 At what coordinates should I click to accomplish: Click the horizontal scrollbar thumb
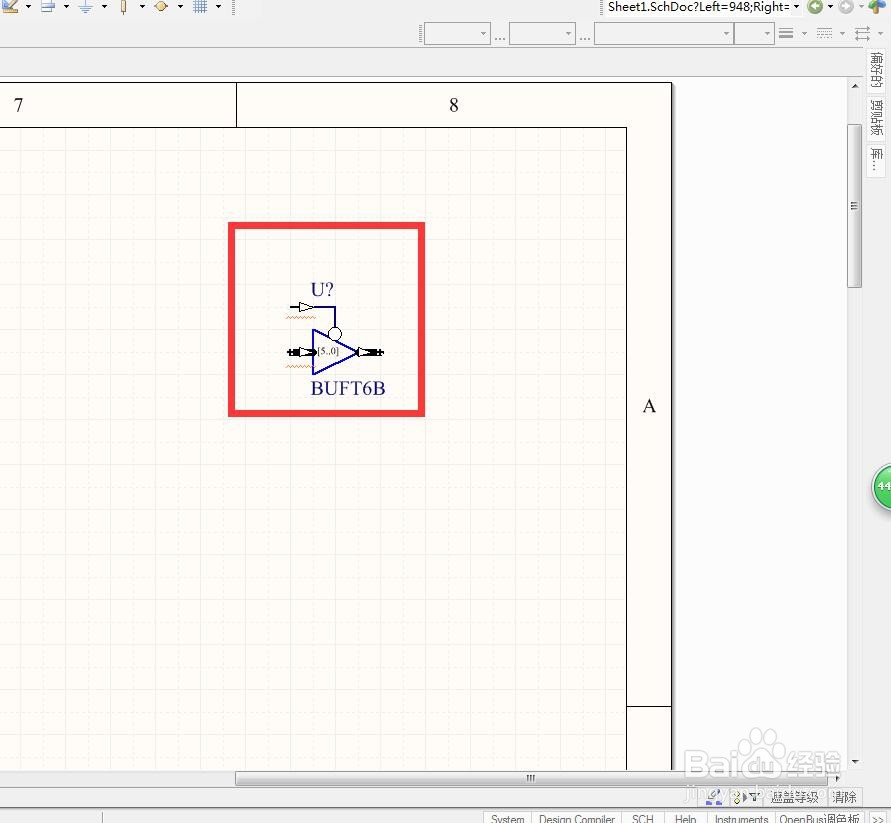pyautogui.click(x=532, y=778)
